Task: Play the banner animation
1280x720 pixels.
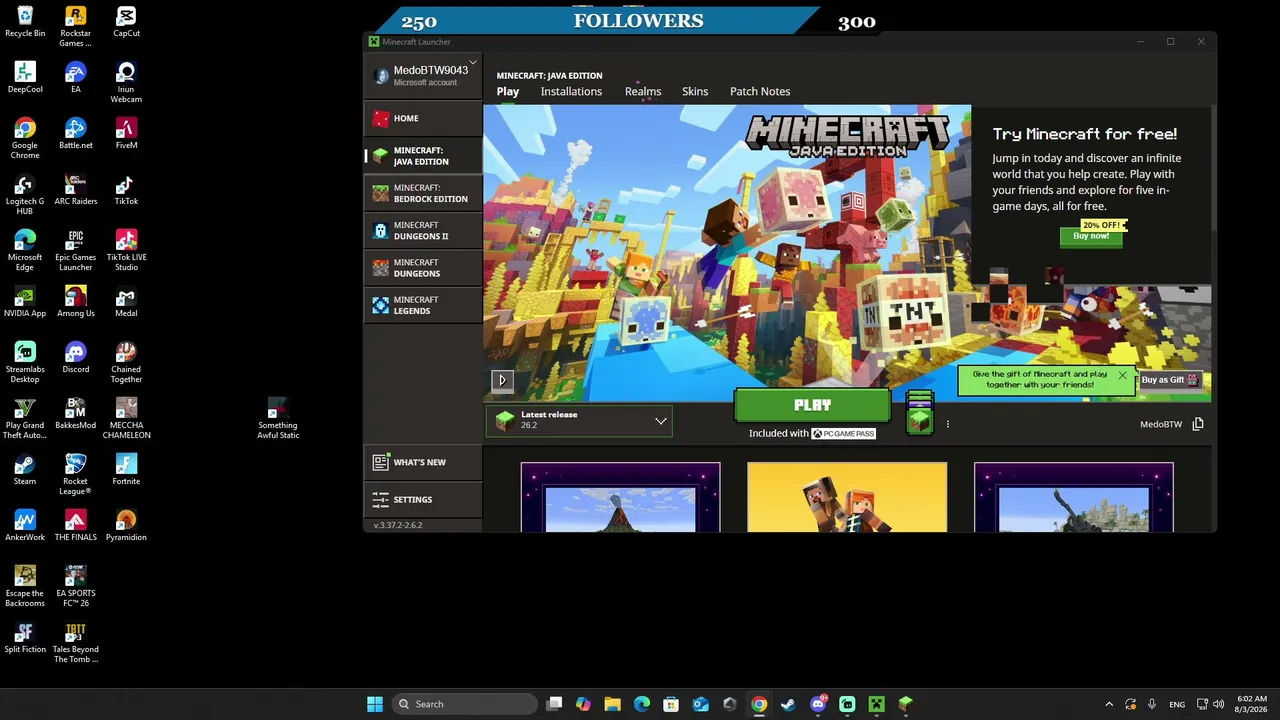Action: 502,380
